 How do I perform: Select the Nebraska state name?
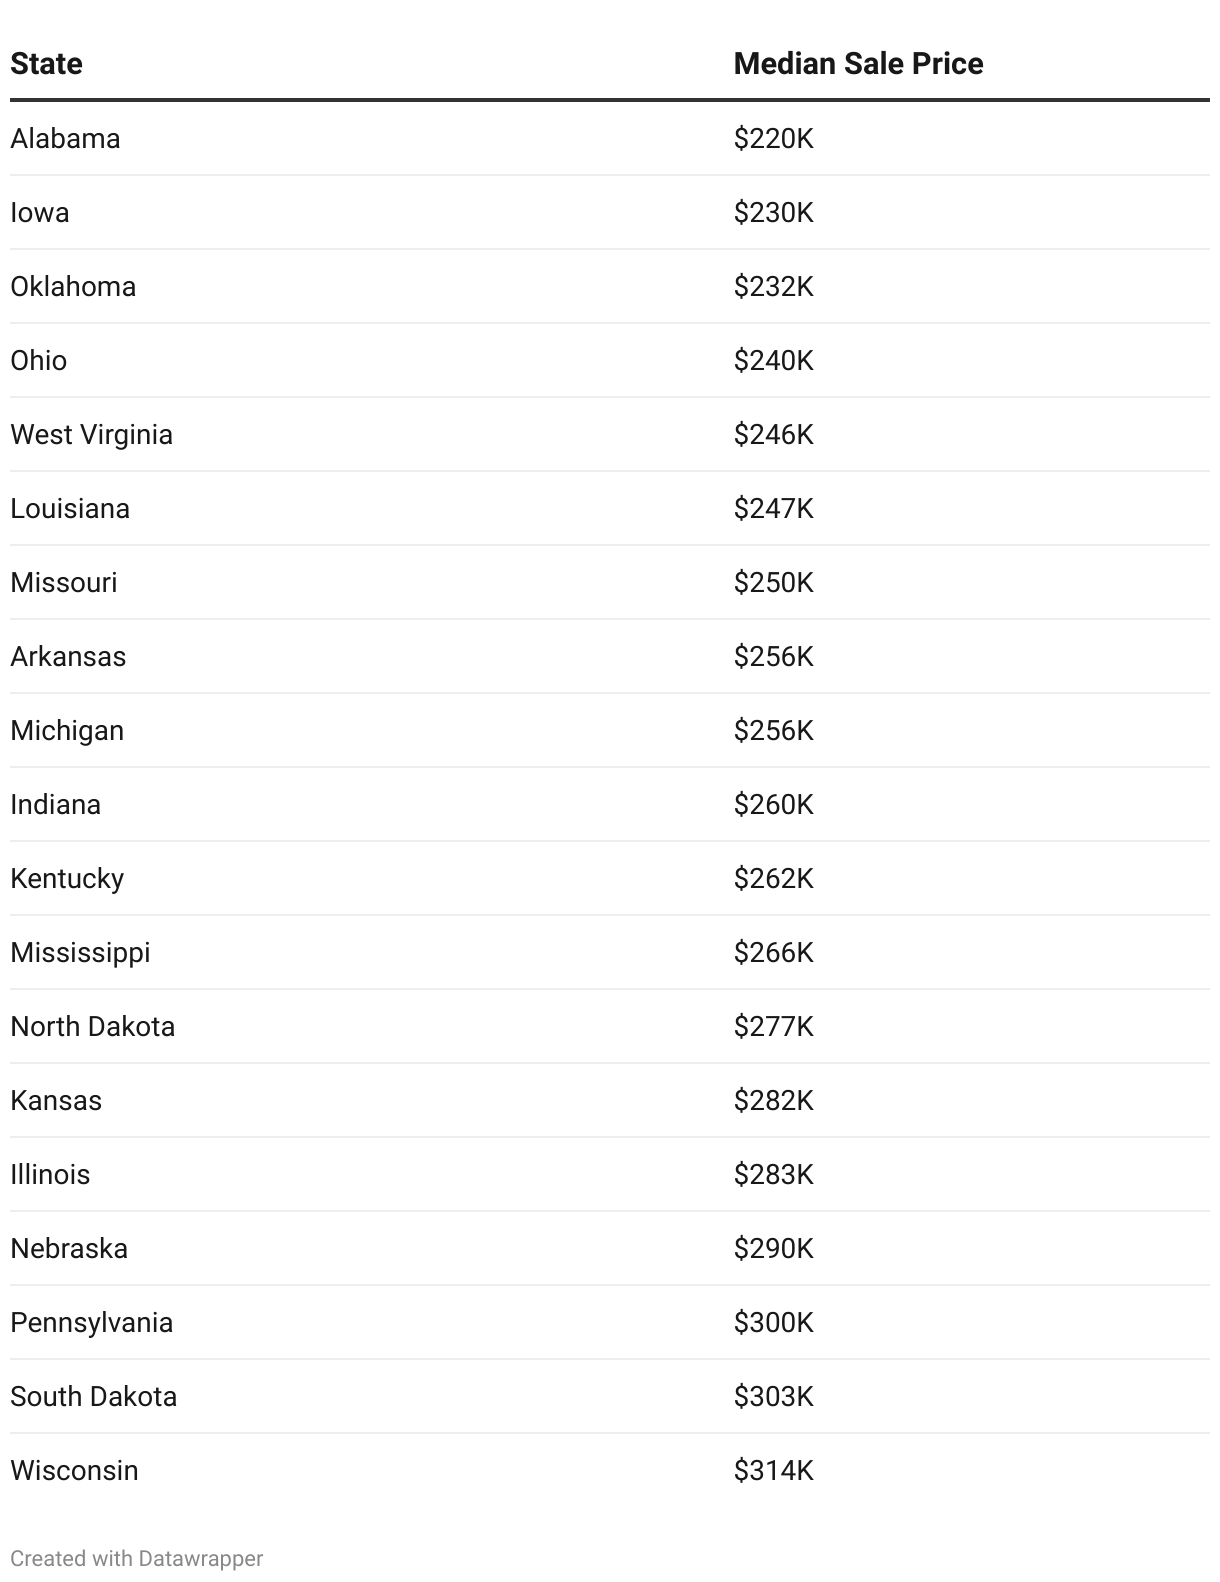tap(69, 1248)
